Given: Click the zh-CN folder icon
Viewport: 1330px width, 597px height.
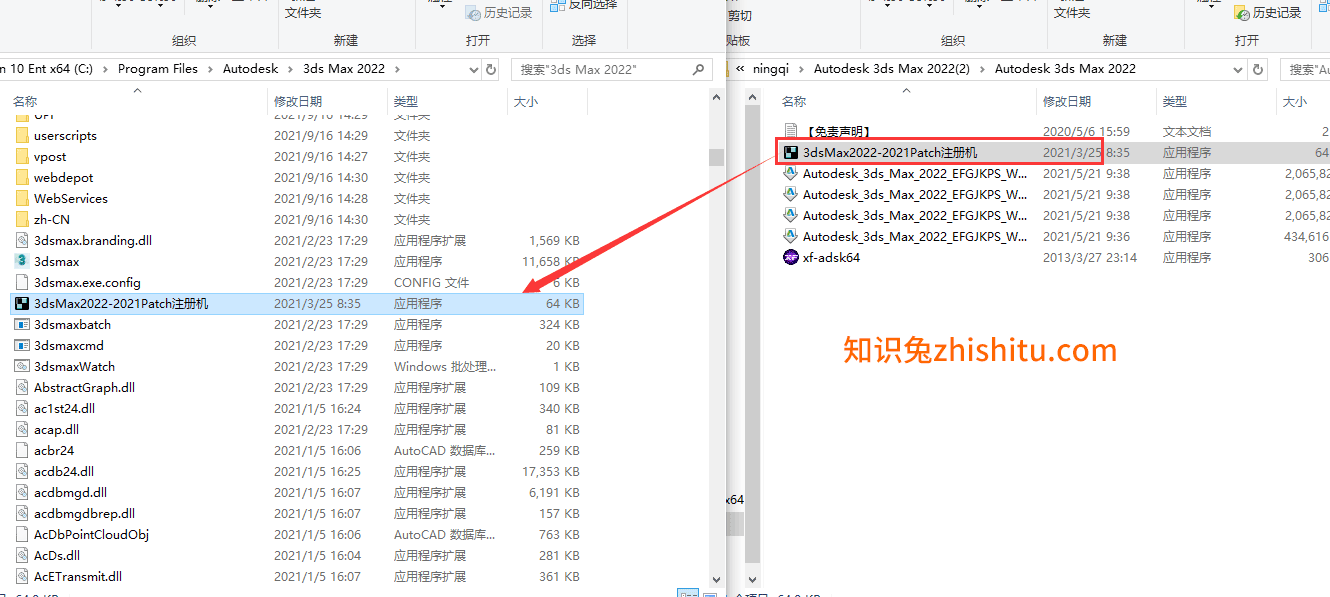Looking at the screenshot, I should 22,220.
